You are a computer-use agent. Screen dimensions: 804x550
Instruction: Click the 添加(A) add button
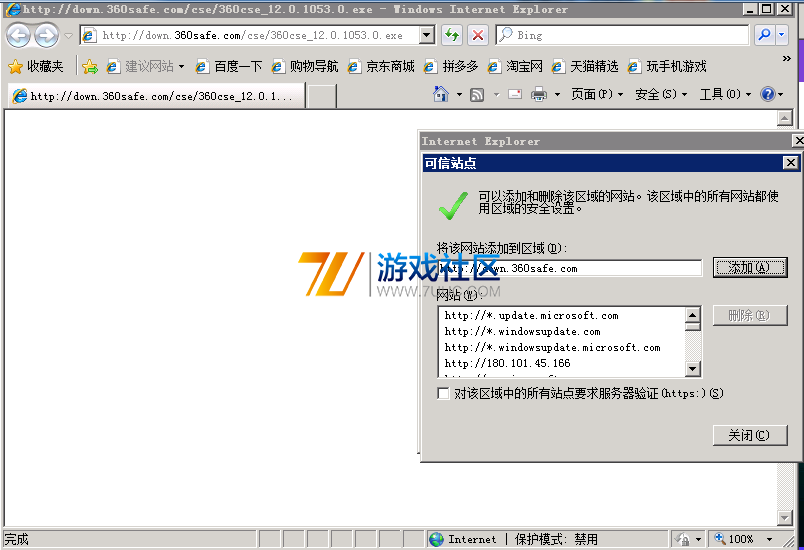pos(750,267)
